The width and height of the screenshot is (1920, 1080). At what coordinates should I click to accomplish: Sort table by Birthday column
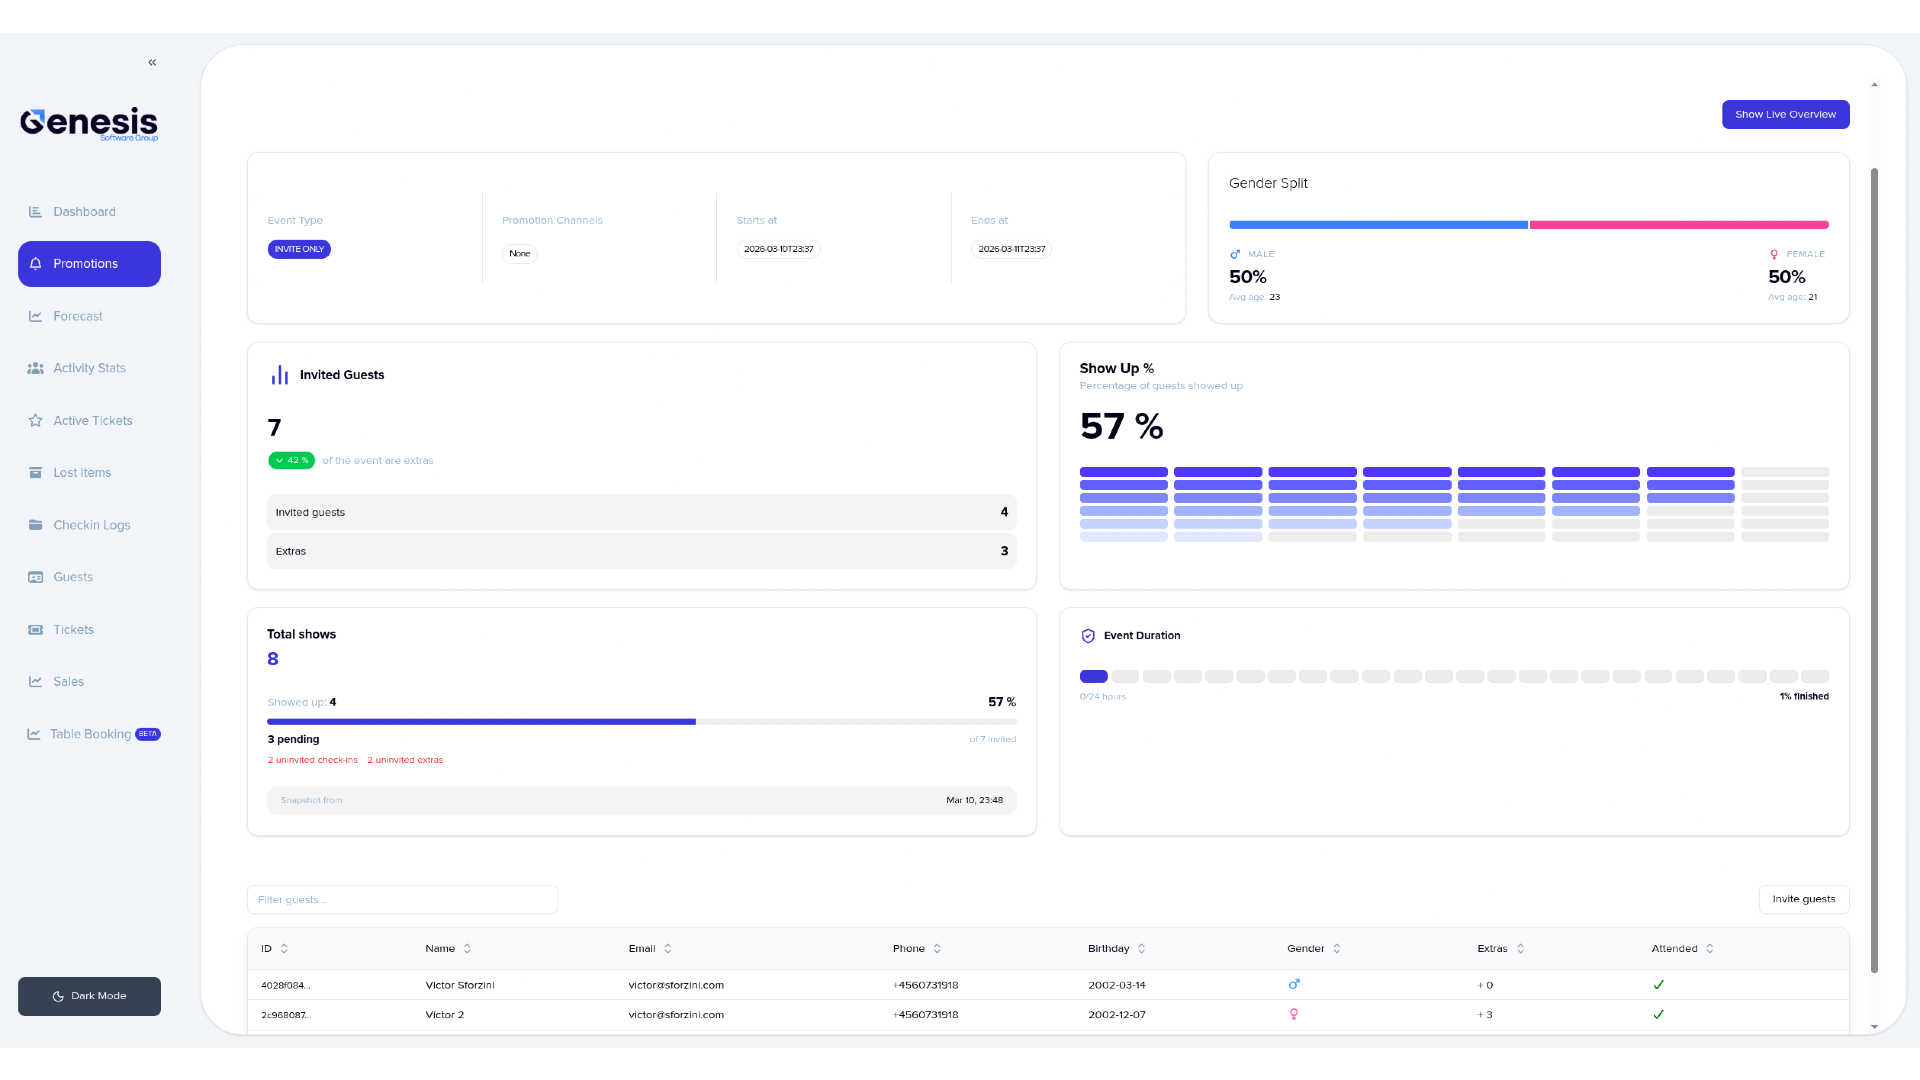point(1141,948)
